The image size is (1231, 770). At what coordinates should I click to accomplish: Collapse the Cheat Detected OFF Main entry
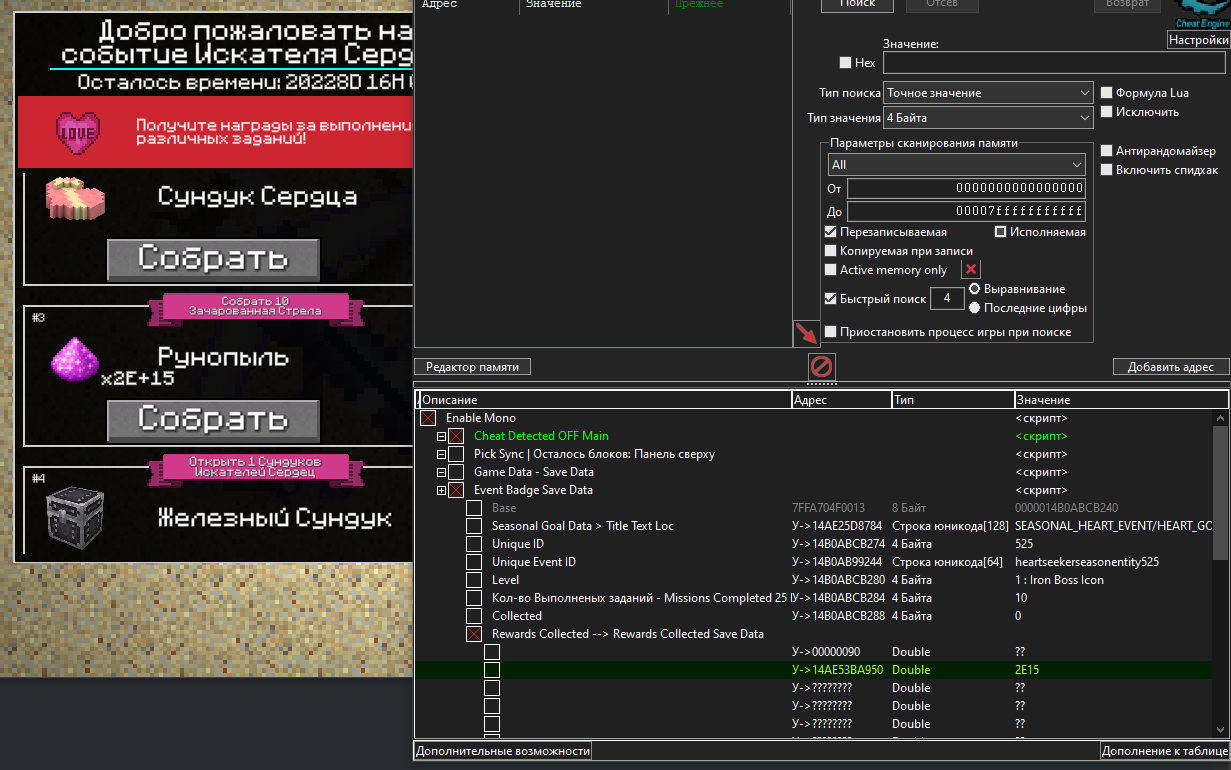(x=441, y=436)
